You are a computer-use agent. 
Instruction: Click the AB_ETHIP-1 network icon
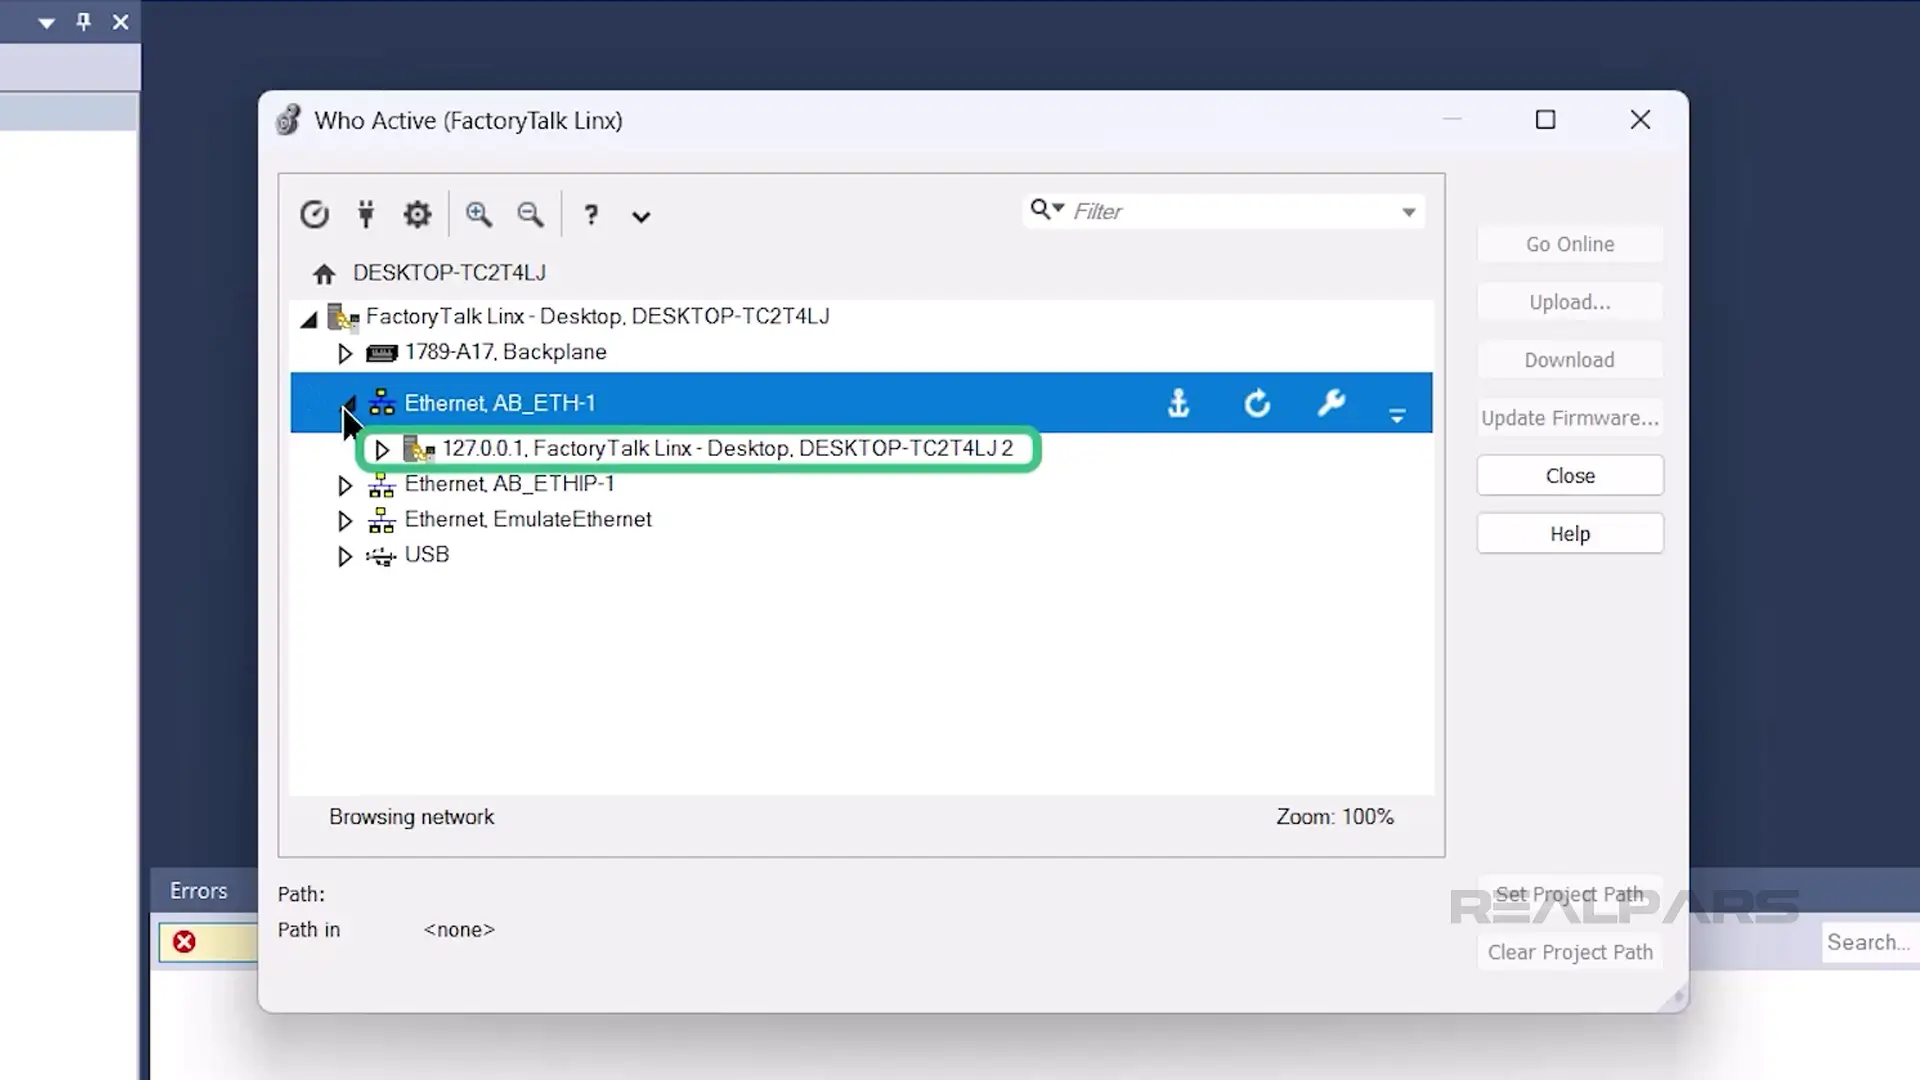pos(382,485)
